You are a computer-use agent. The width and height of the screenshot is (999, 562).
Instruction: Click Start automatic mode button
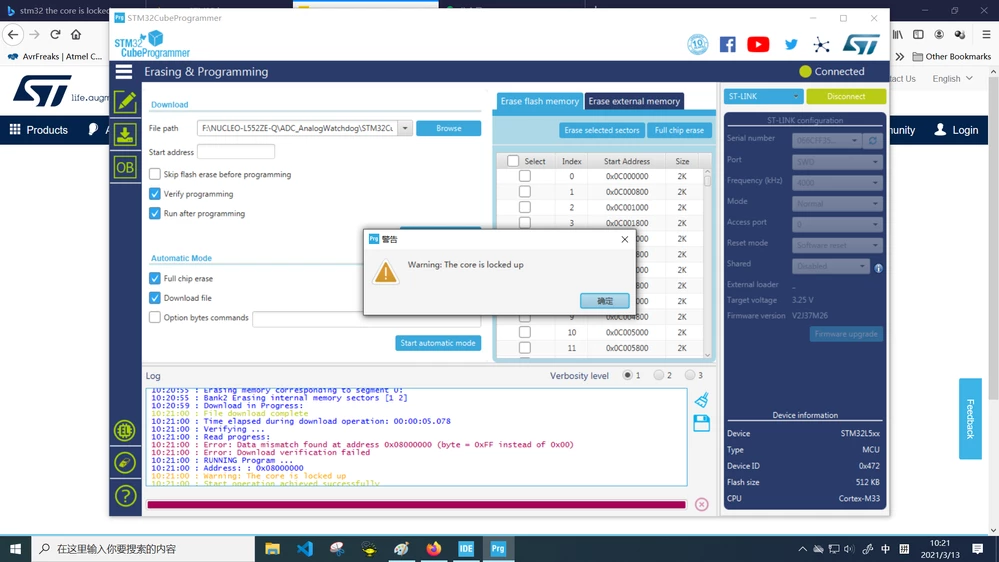point(438,343)
